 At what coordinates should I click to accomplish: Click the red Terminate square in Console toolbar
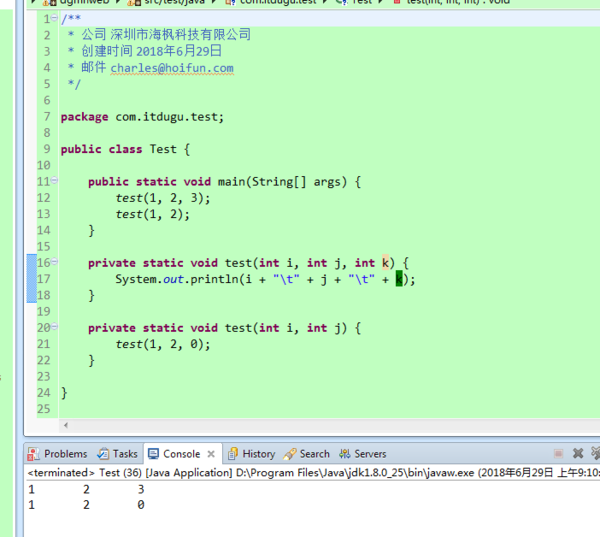tap(558, 454)
